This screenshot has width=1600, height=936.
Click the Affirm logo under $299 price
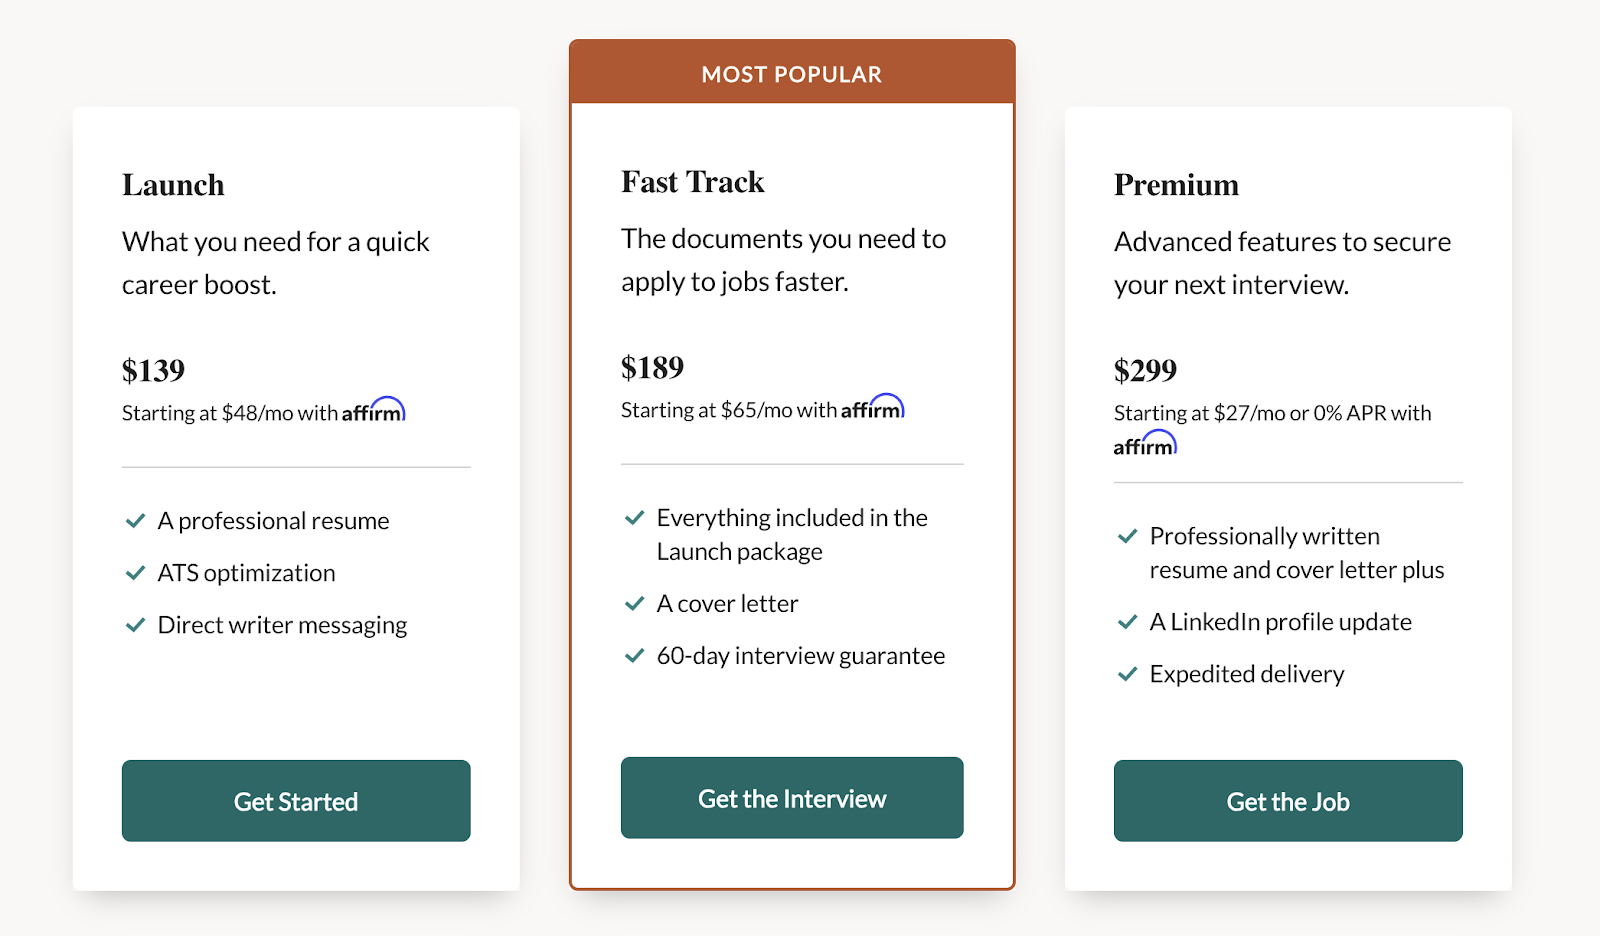click(x=1146, y=444)
